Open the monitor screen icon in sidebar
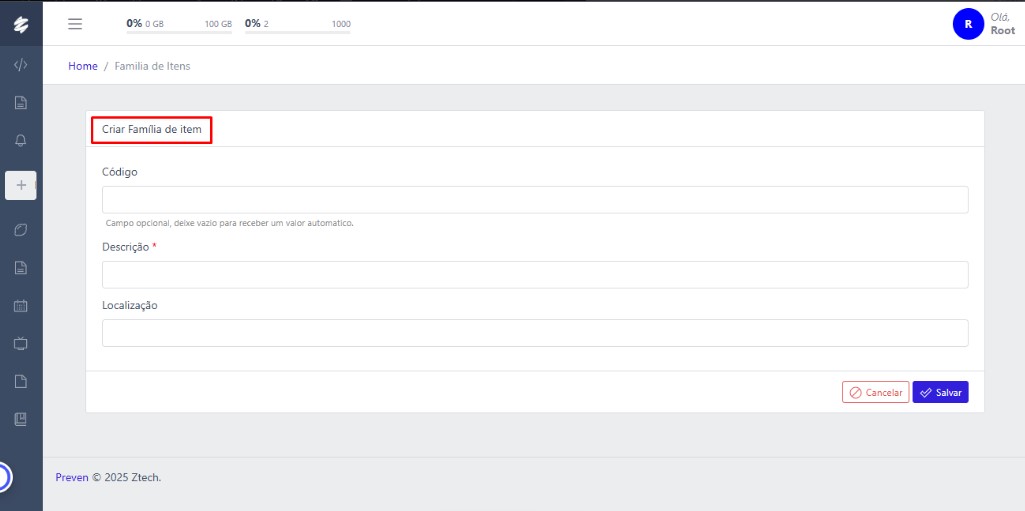The width and height of the screenshot is (1025, 511). (20, 344)
